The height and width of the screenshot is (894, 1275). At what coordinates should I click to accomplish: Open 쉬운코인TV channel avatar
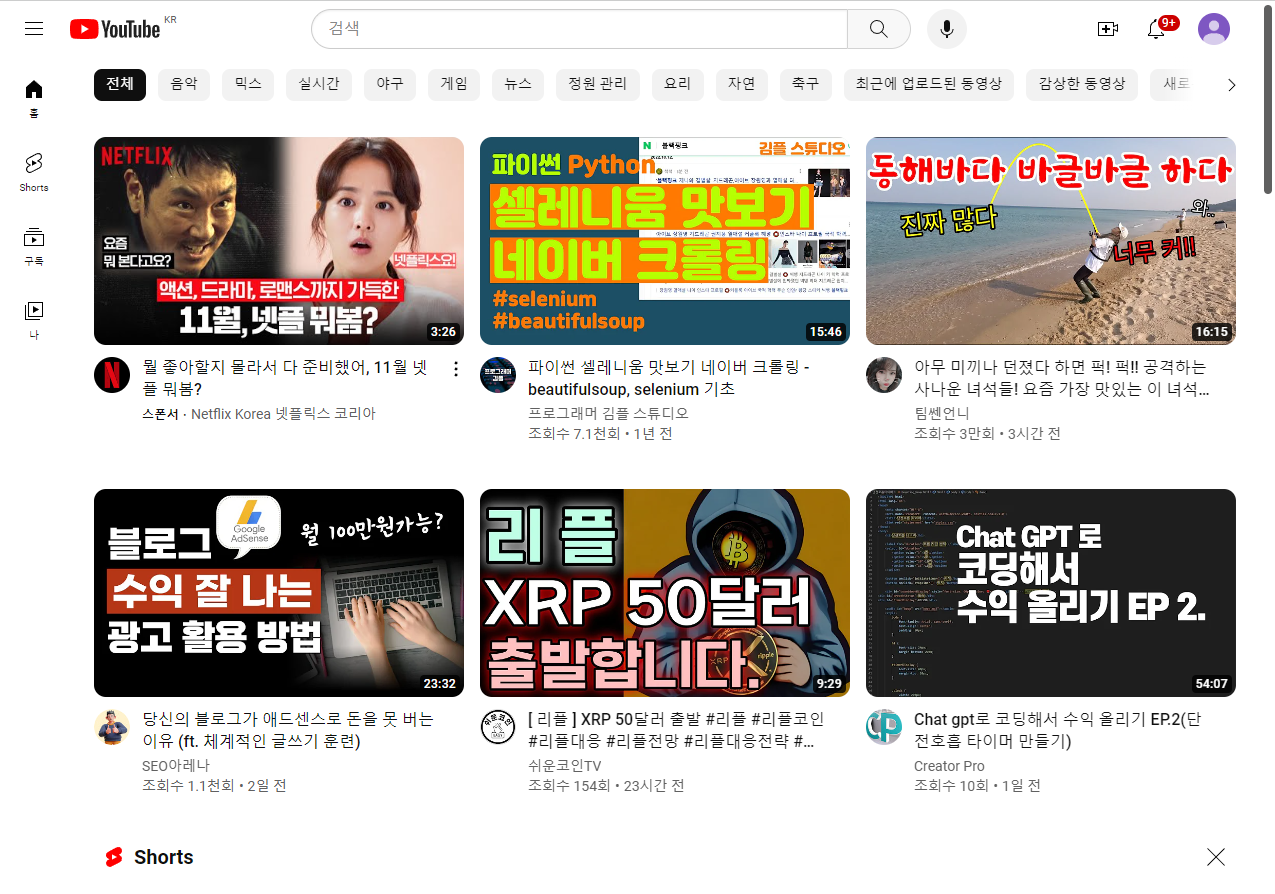(x=498, y=727)
